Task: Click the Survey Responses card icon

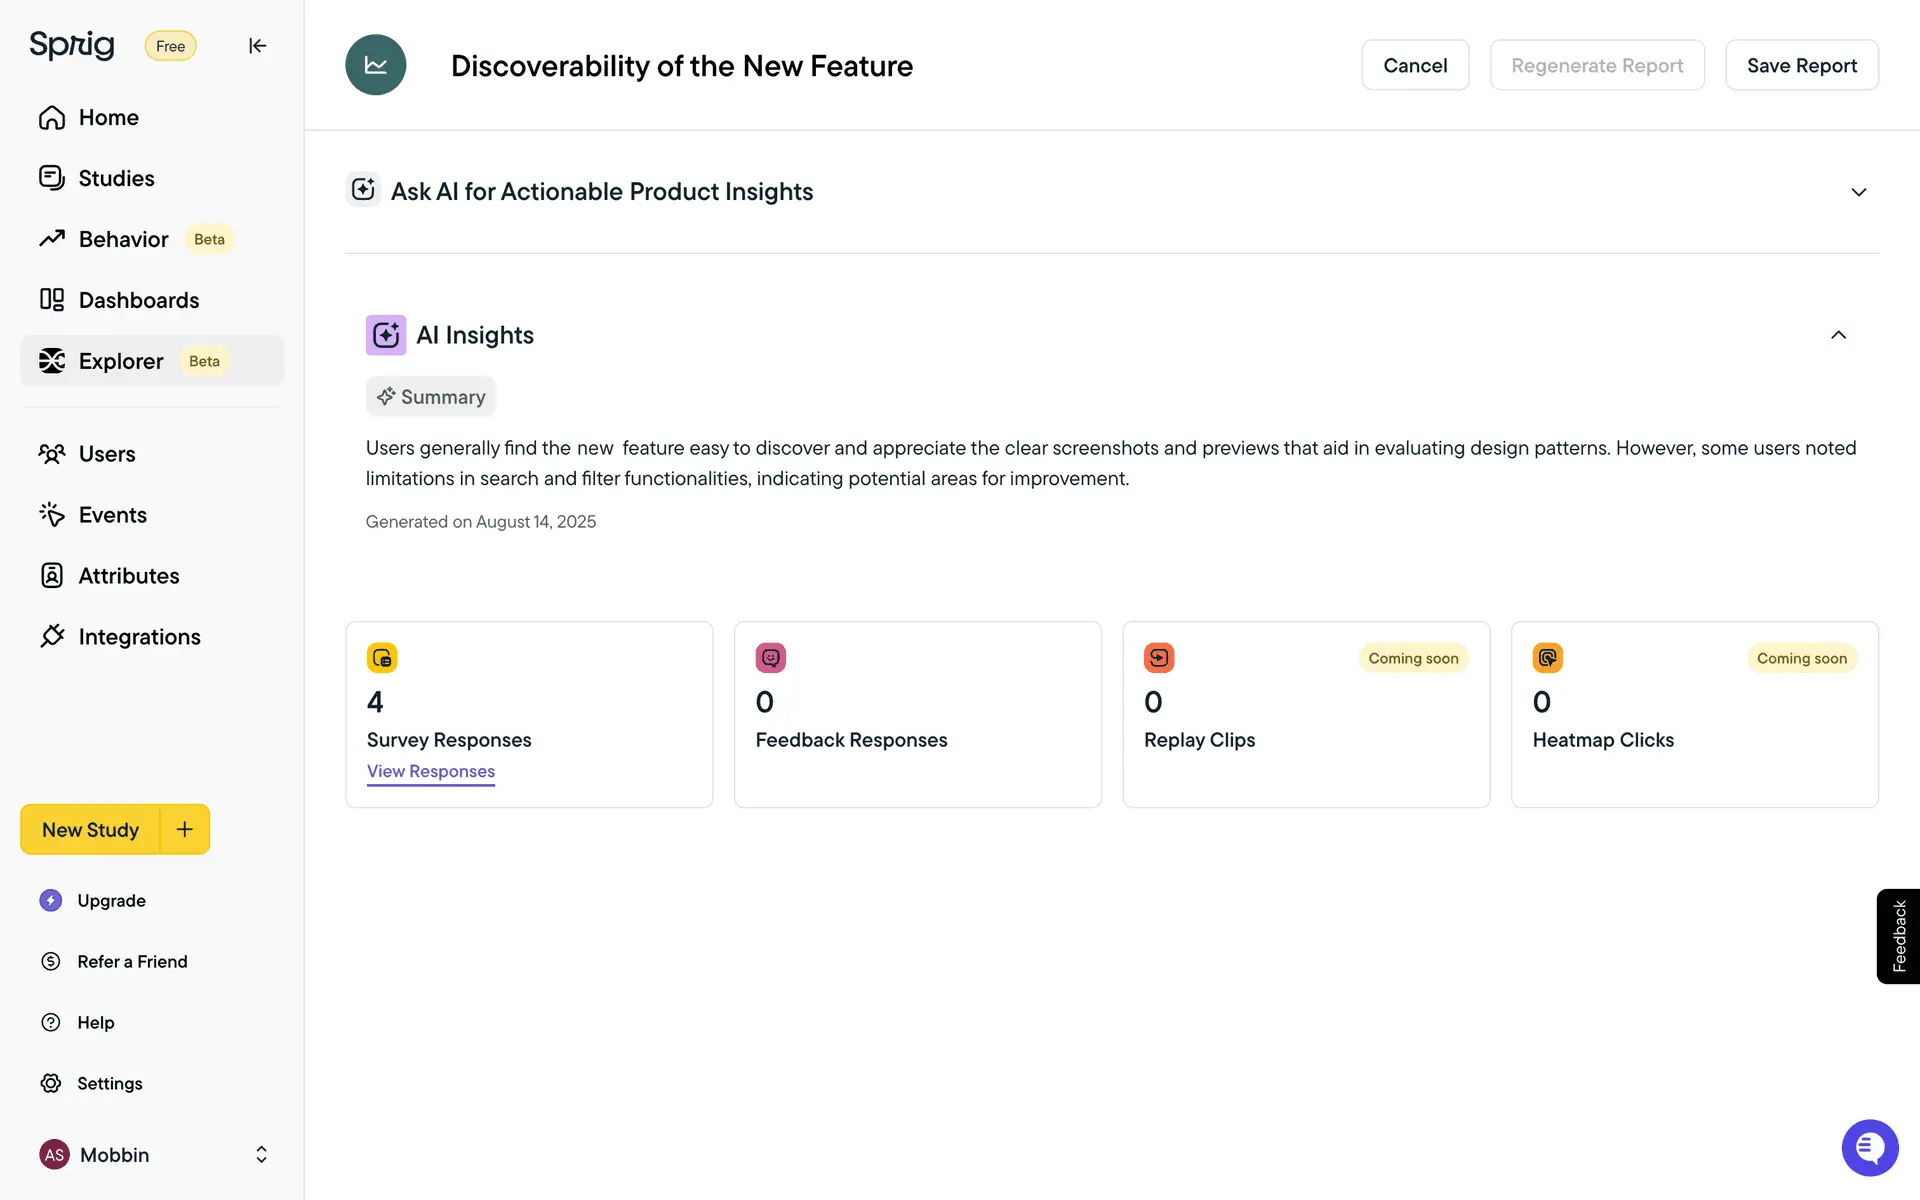Action: tap(382, 658)
